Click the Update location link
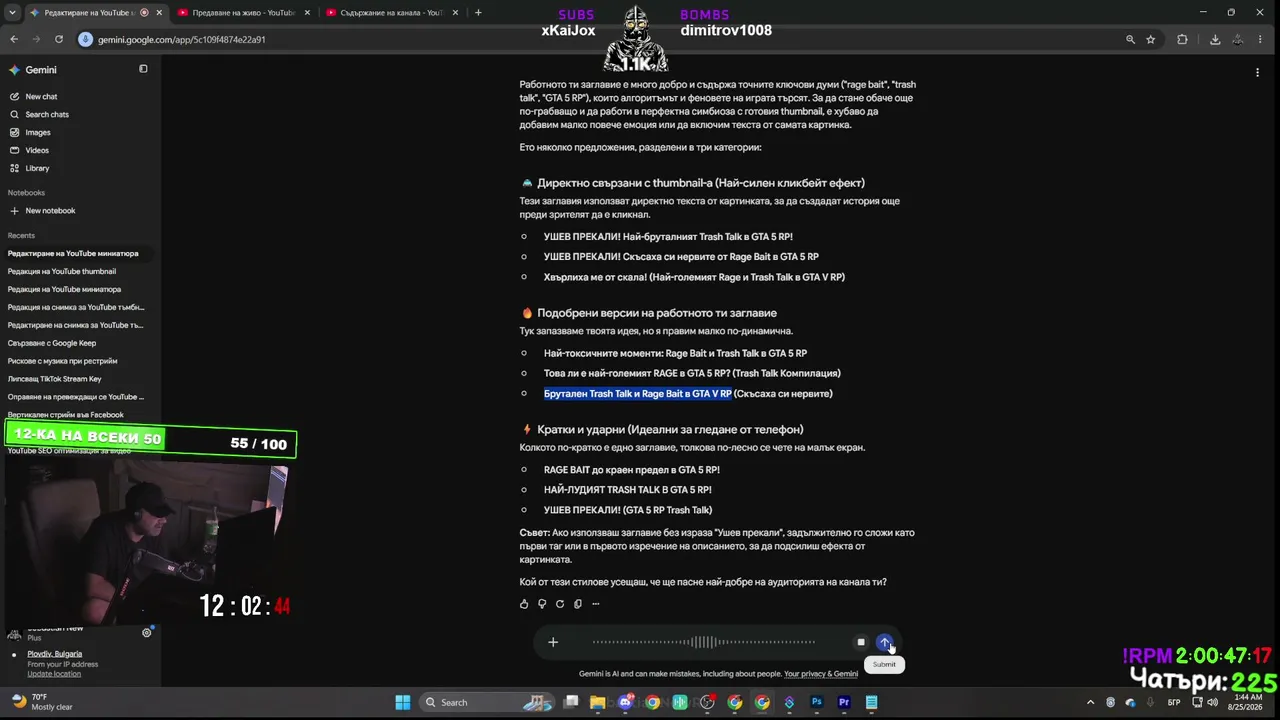Image resolution: width=1280 pixels, height=720 pixels. pos(54,674)
